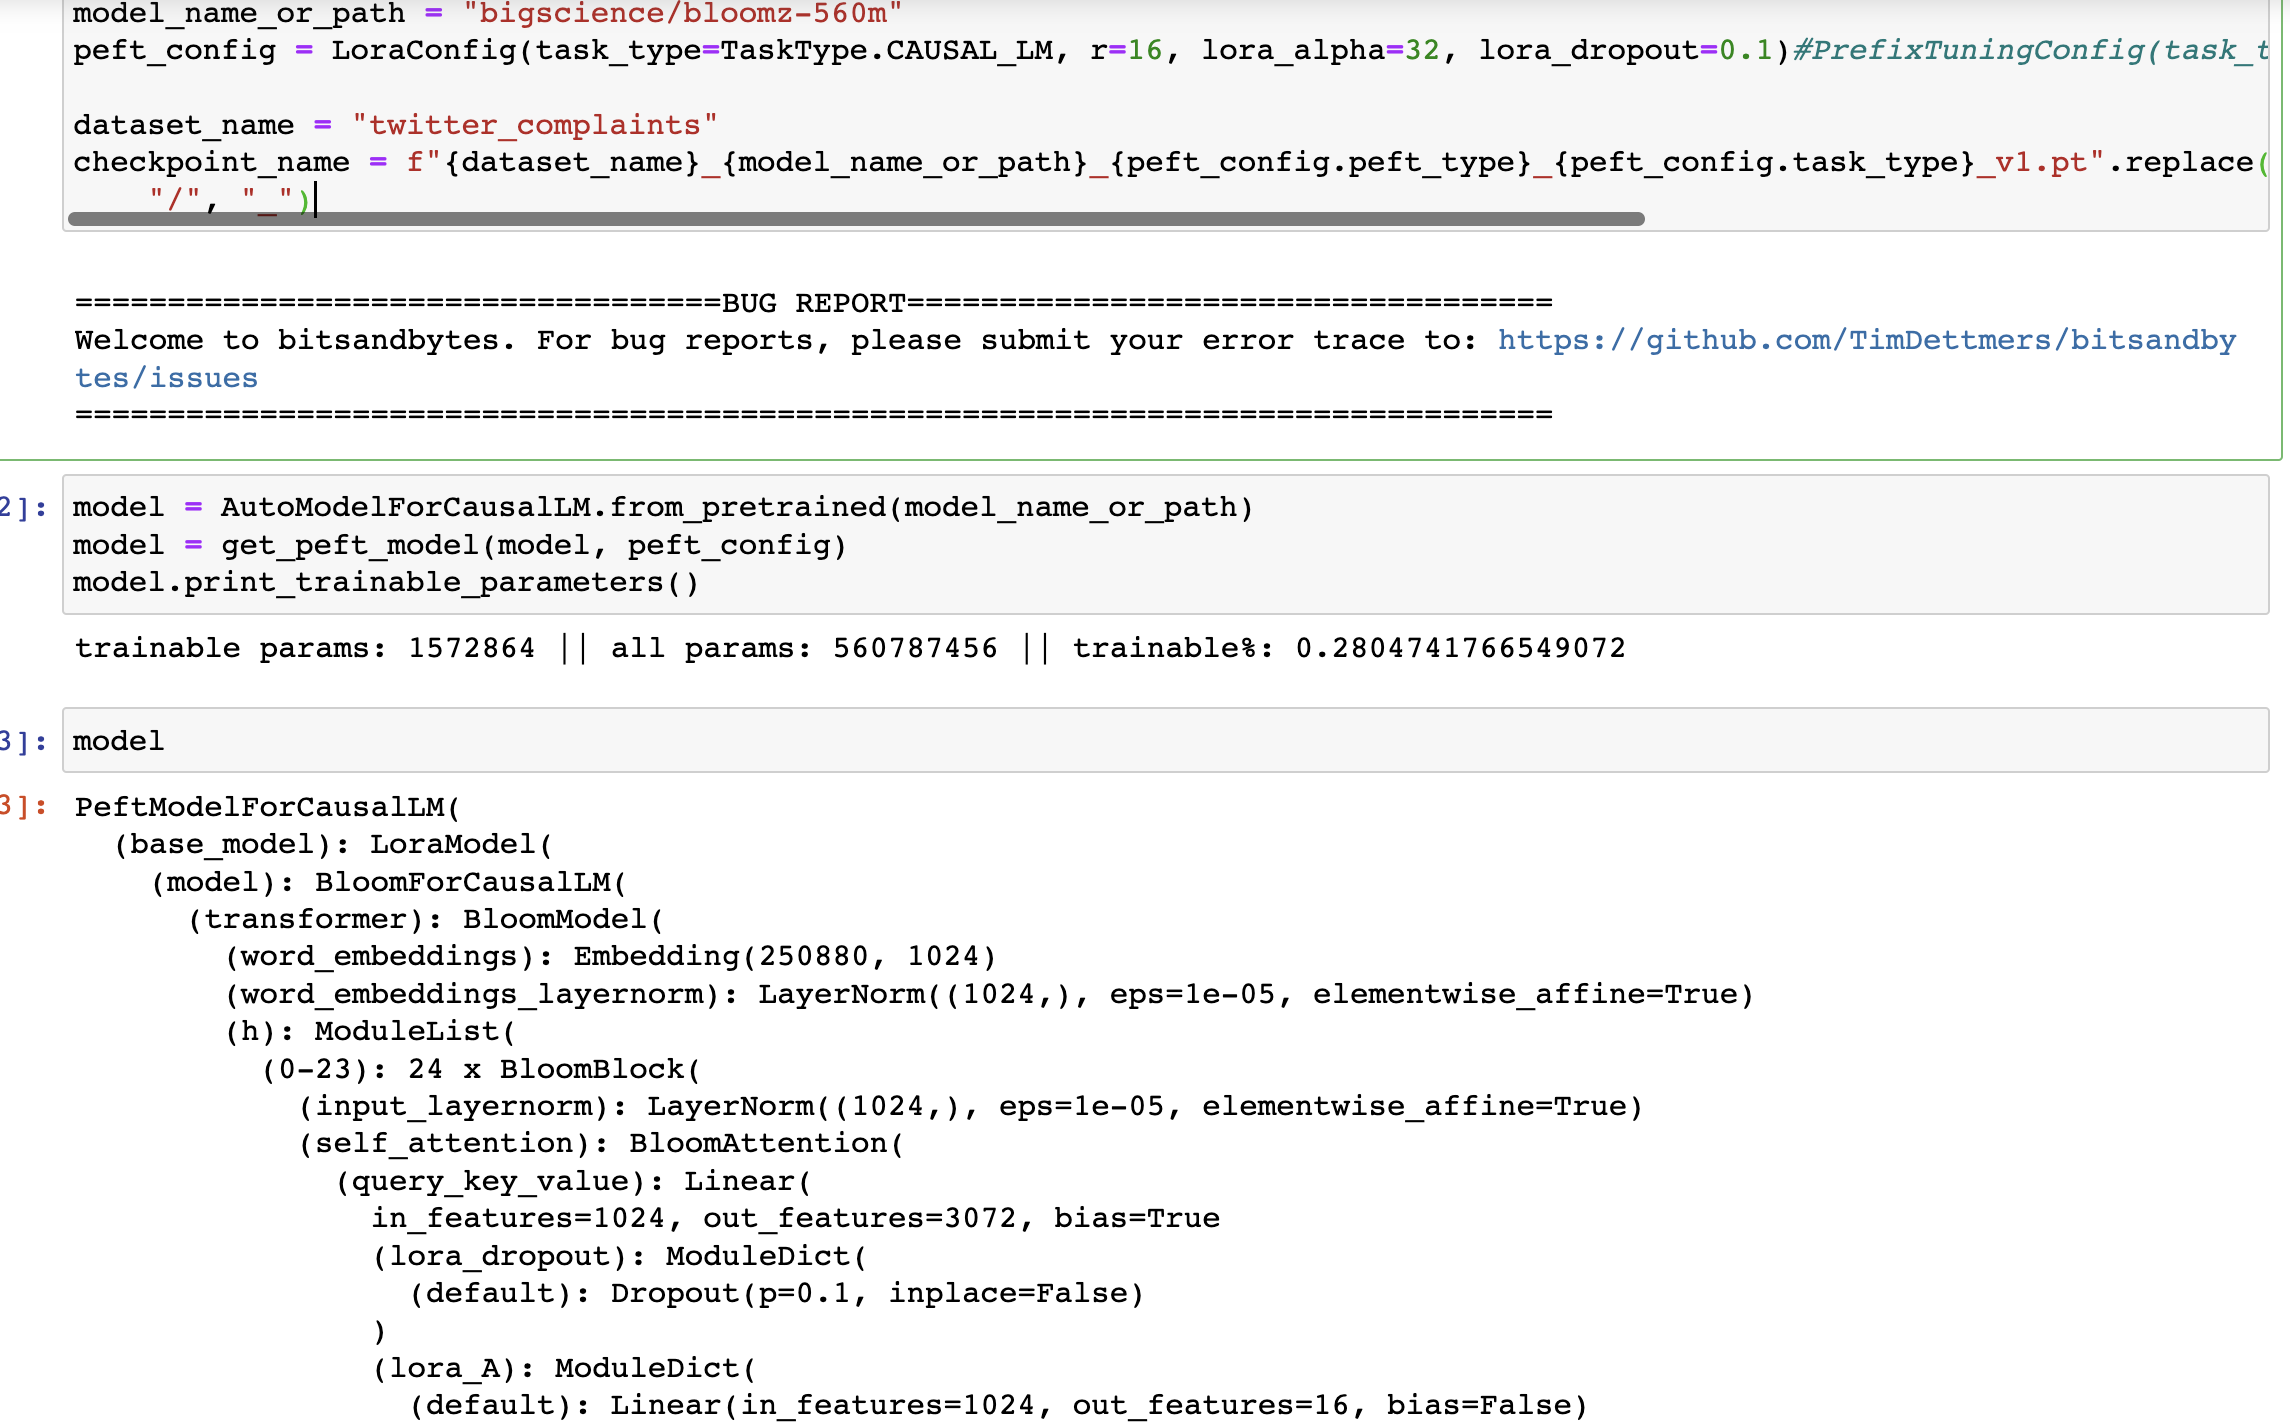Click the "bigscience/bloomz-560m" string

[683, 13]
